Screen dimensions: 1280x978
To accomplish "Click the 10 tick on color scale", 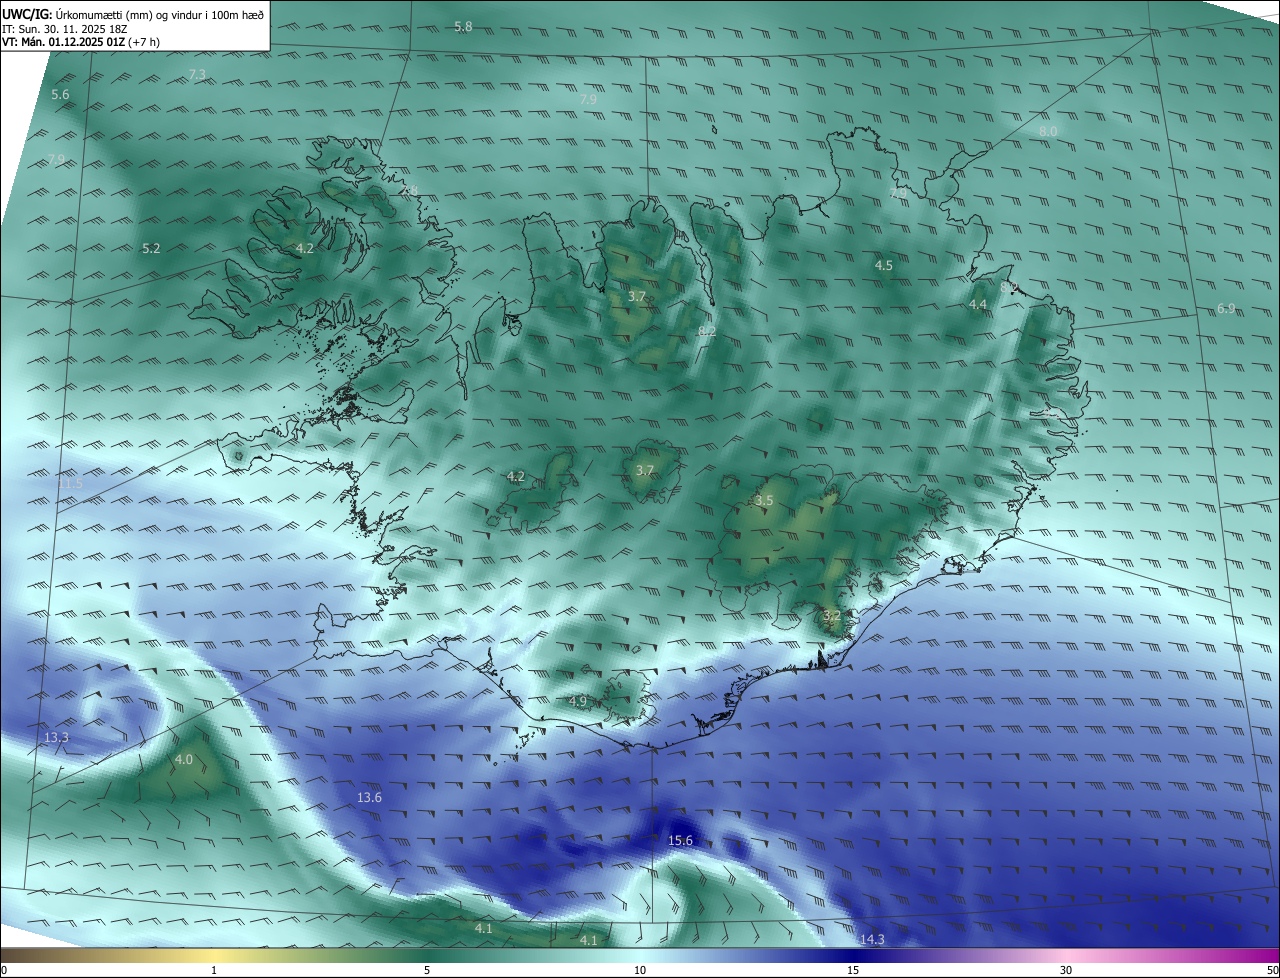I will 640,971.
